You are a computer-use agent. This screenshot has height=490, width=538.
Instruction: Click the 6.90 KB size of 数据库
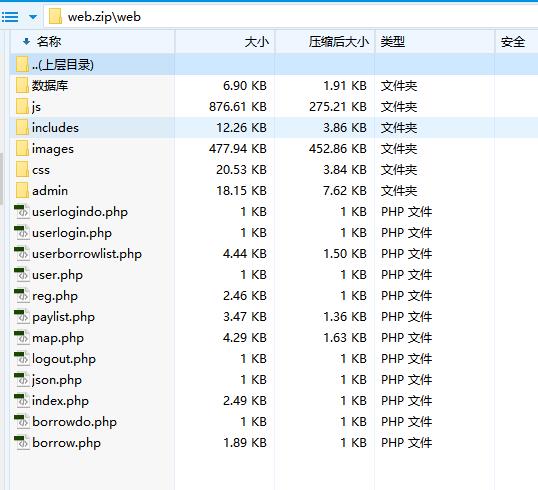[x=245, y=85]
